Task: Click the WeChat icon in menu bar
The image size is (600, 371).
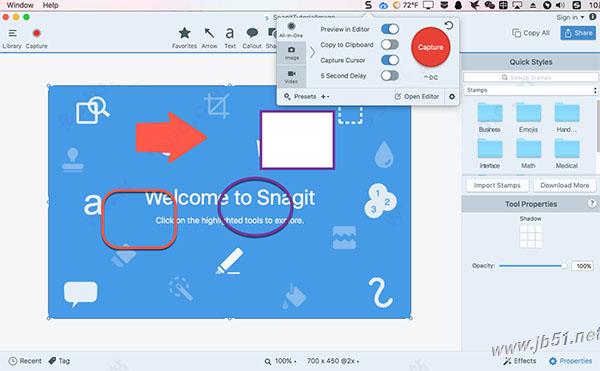Action: tap(489, 5)
